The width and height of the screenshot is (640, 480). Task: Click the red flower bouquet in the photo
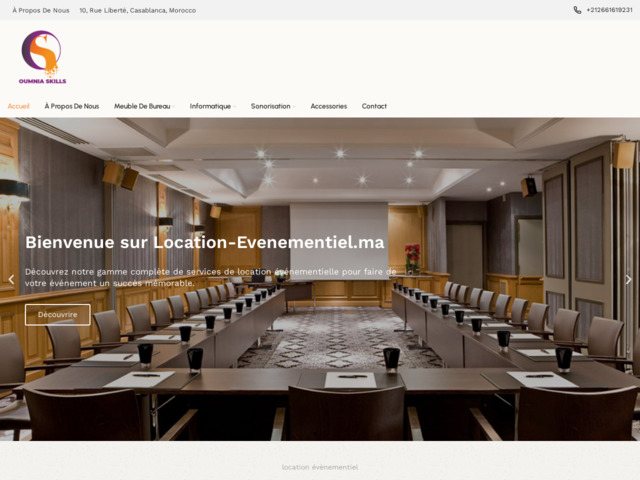pos(412,256)
